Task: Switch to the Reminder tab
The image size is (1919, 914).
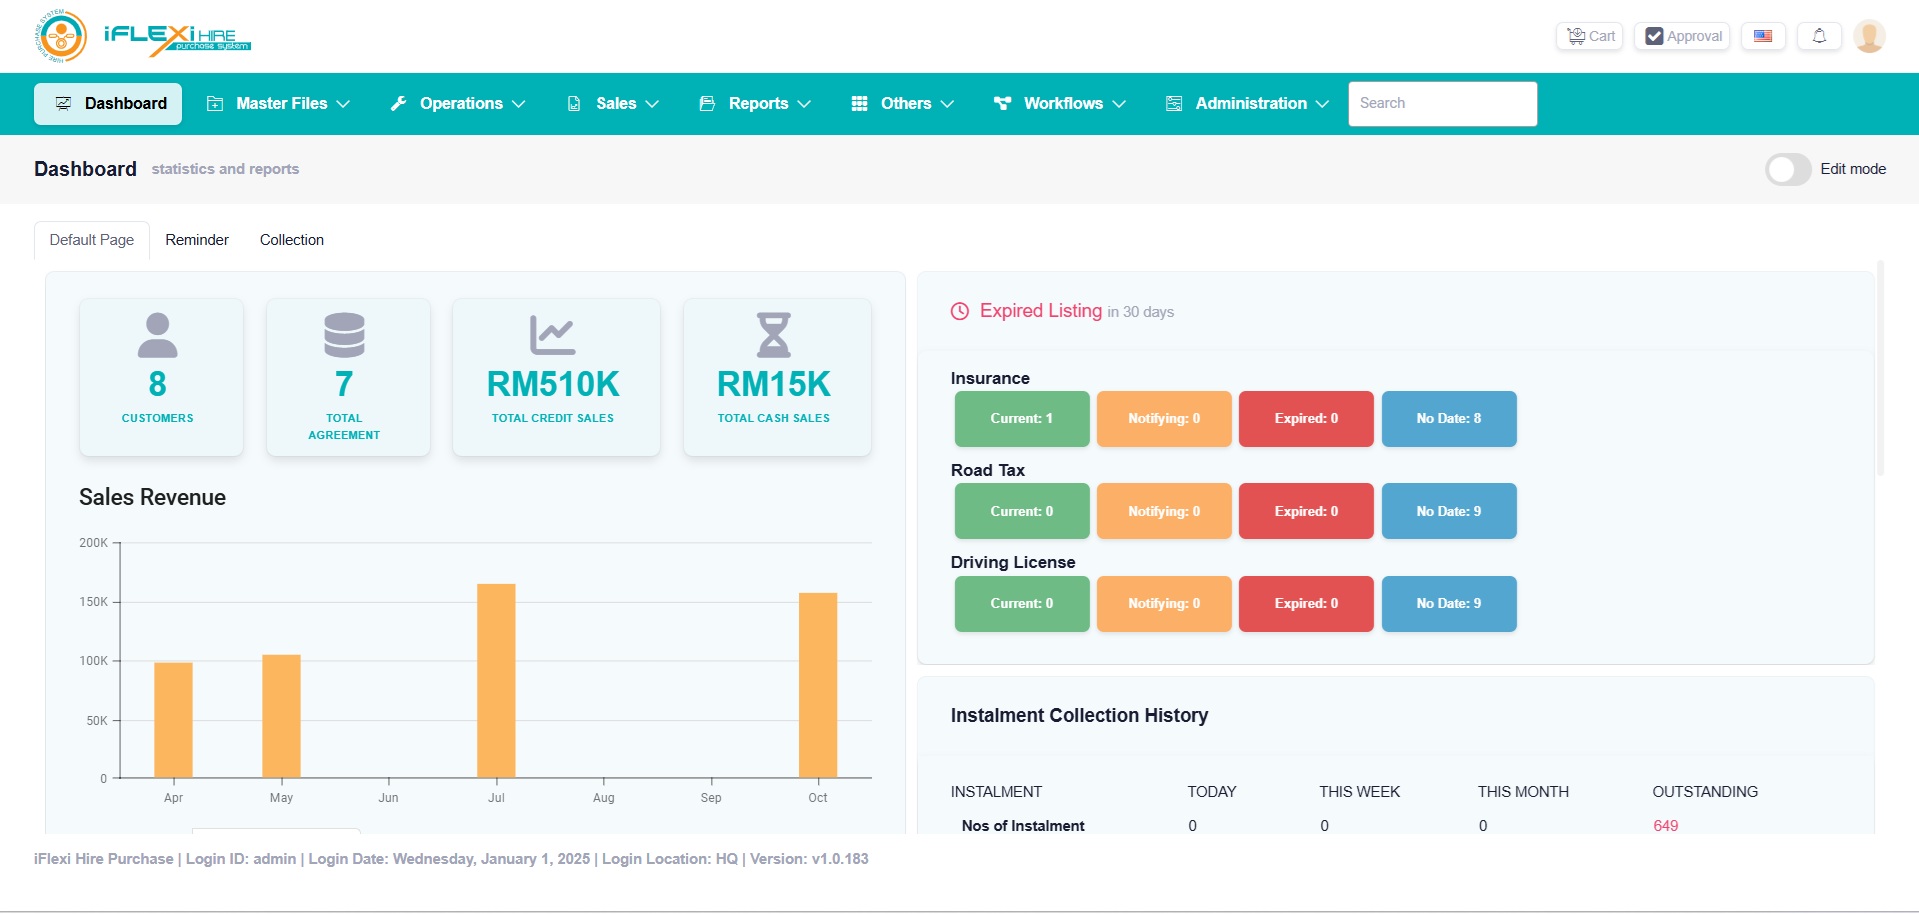Action: [197, 240]
